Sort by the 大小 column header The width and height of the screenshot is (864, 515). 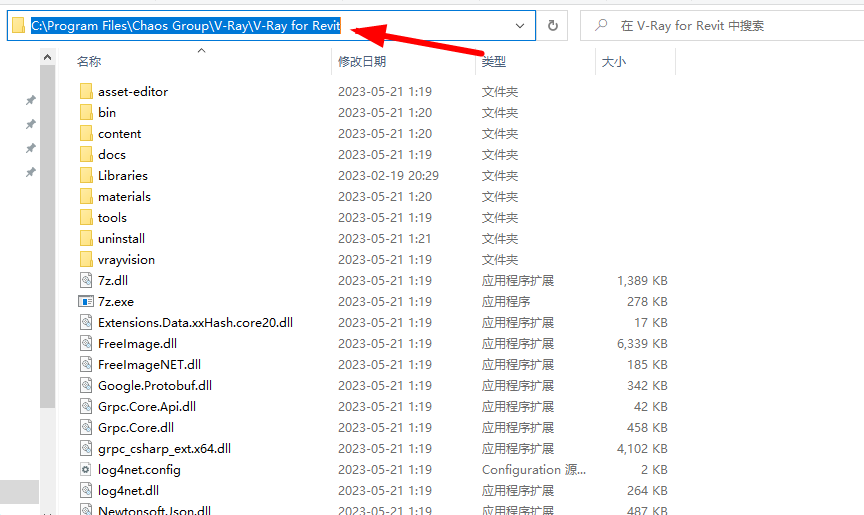[614, 61]
